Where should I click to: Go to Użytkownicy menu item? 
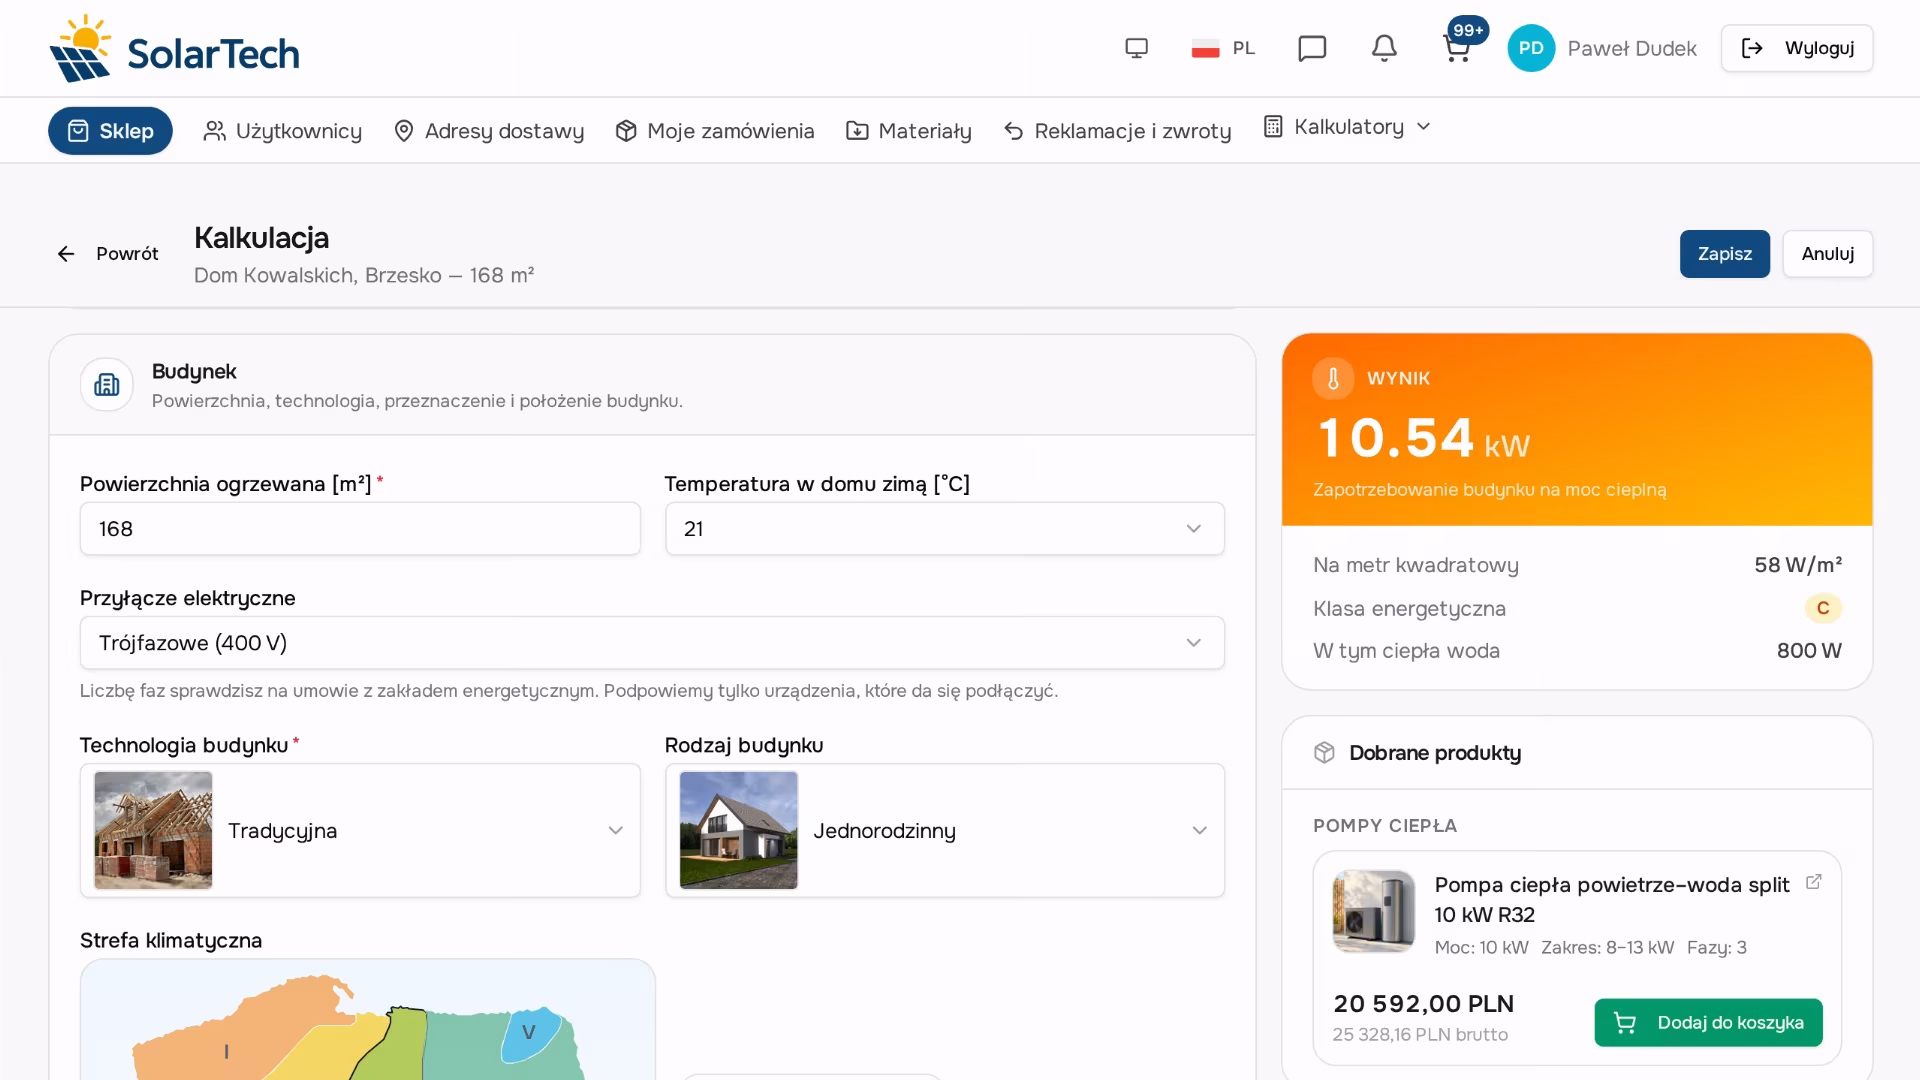(x=282, y=131)
